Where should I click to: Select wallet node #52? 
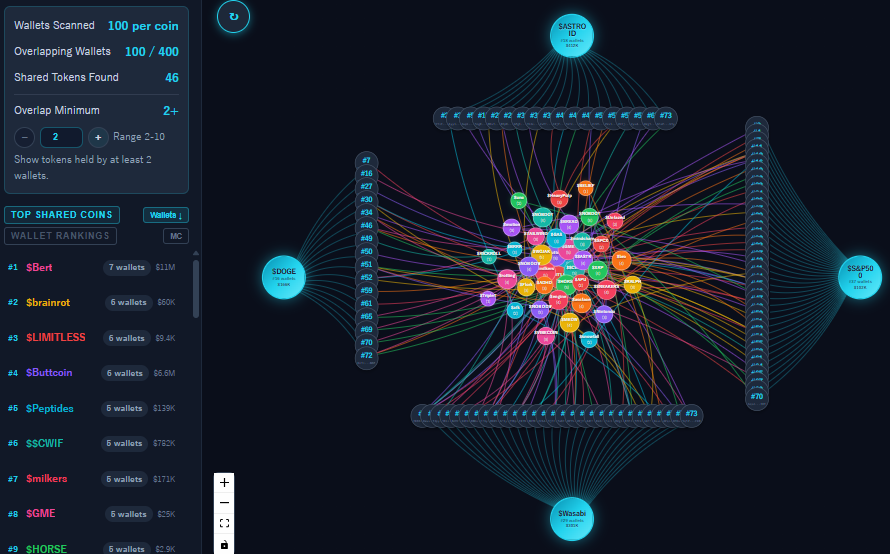(x=366, y=278)
